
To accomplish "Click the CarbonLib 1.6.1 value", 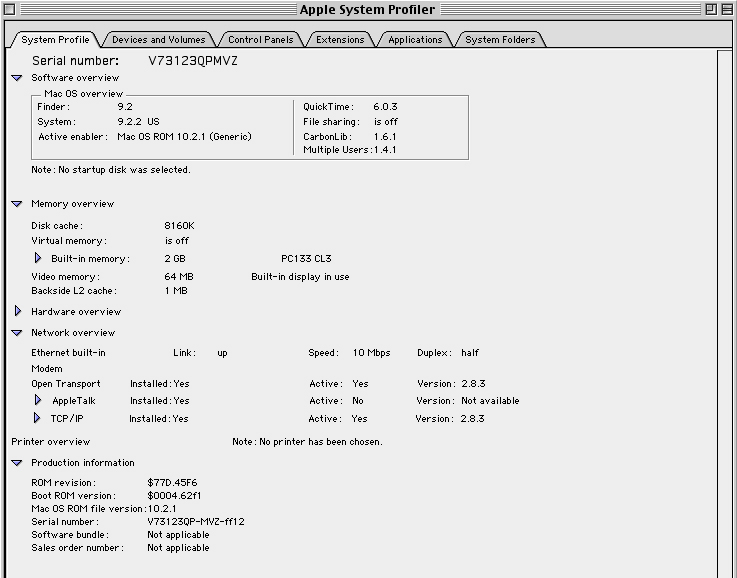I will (x=385, y=137).
